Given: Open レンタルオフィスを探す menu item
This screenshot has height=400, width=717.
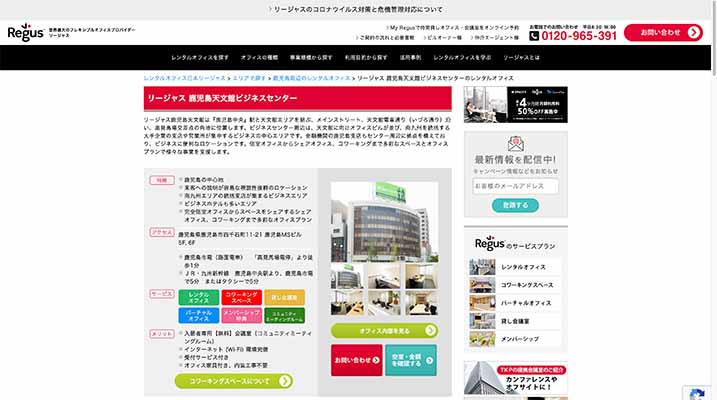Looking at the screenshot, I should tap(200, 58).
